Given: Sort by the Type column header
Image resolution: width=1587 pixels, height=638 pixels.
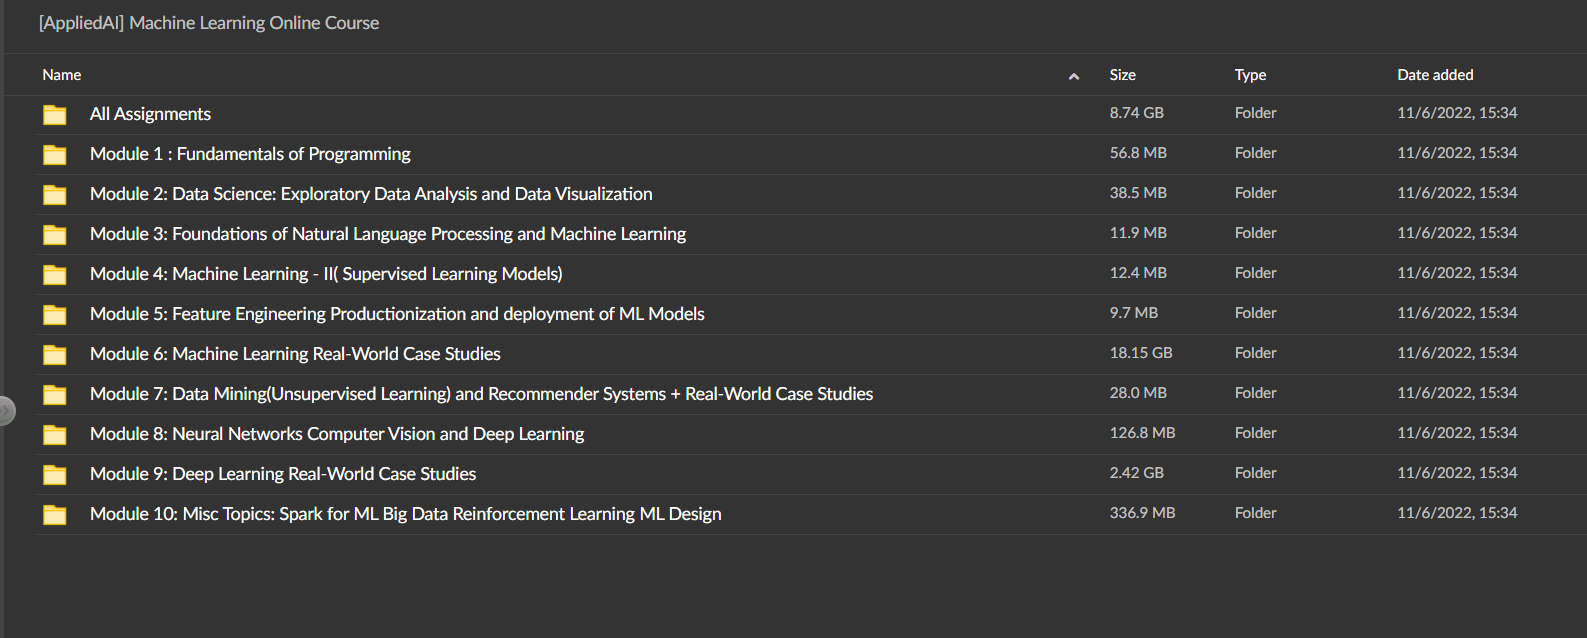Looking at the screenshot, I should 1250,75.
